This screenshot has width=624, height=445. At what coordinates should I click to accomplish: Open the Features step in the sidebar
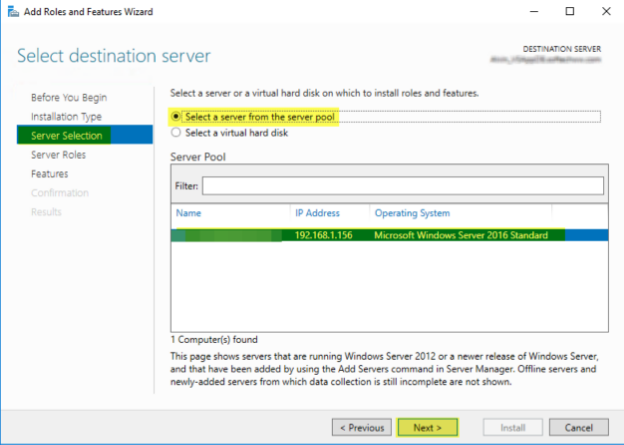pos(49,174)
